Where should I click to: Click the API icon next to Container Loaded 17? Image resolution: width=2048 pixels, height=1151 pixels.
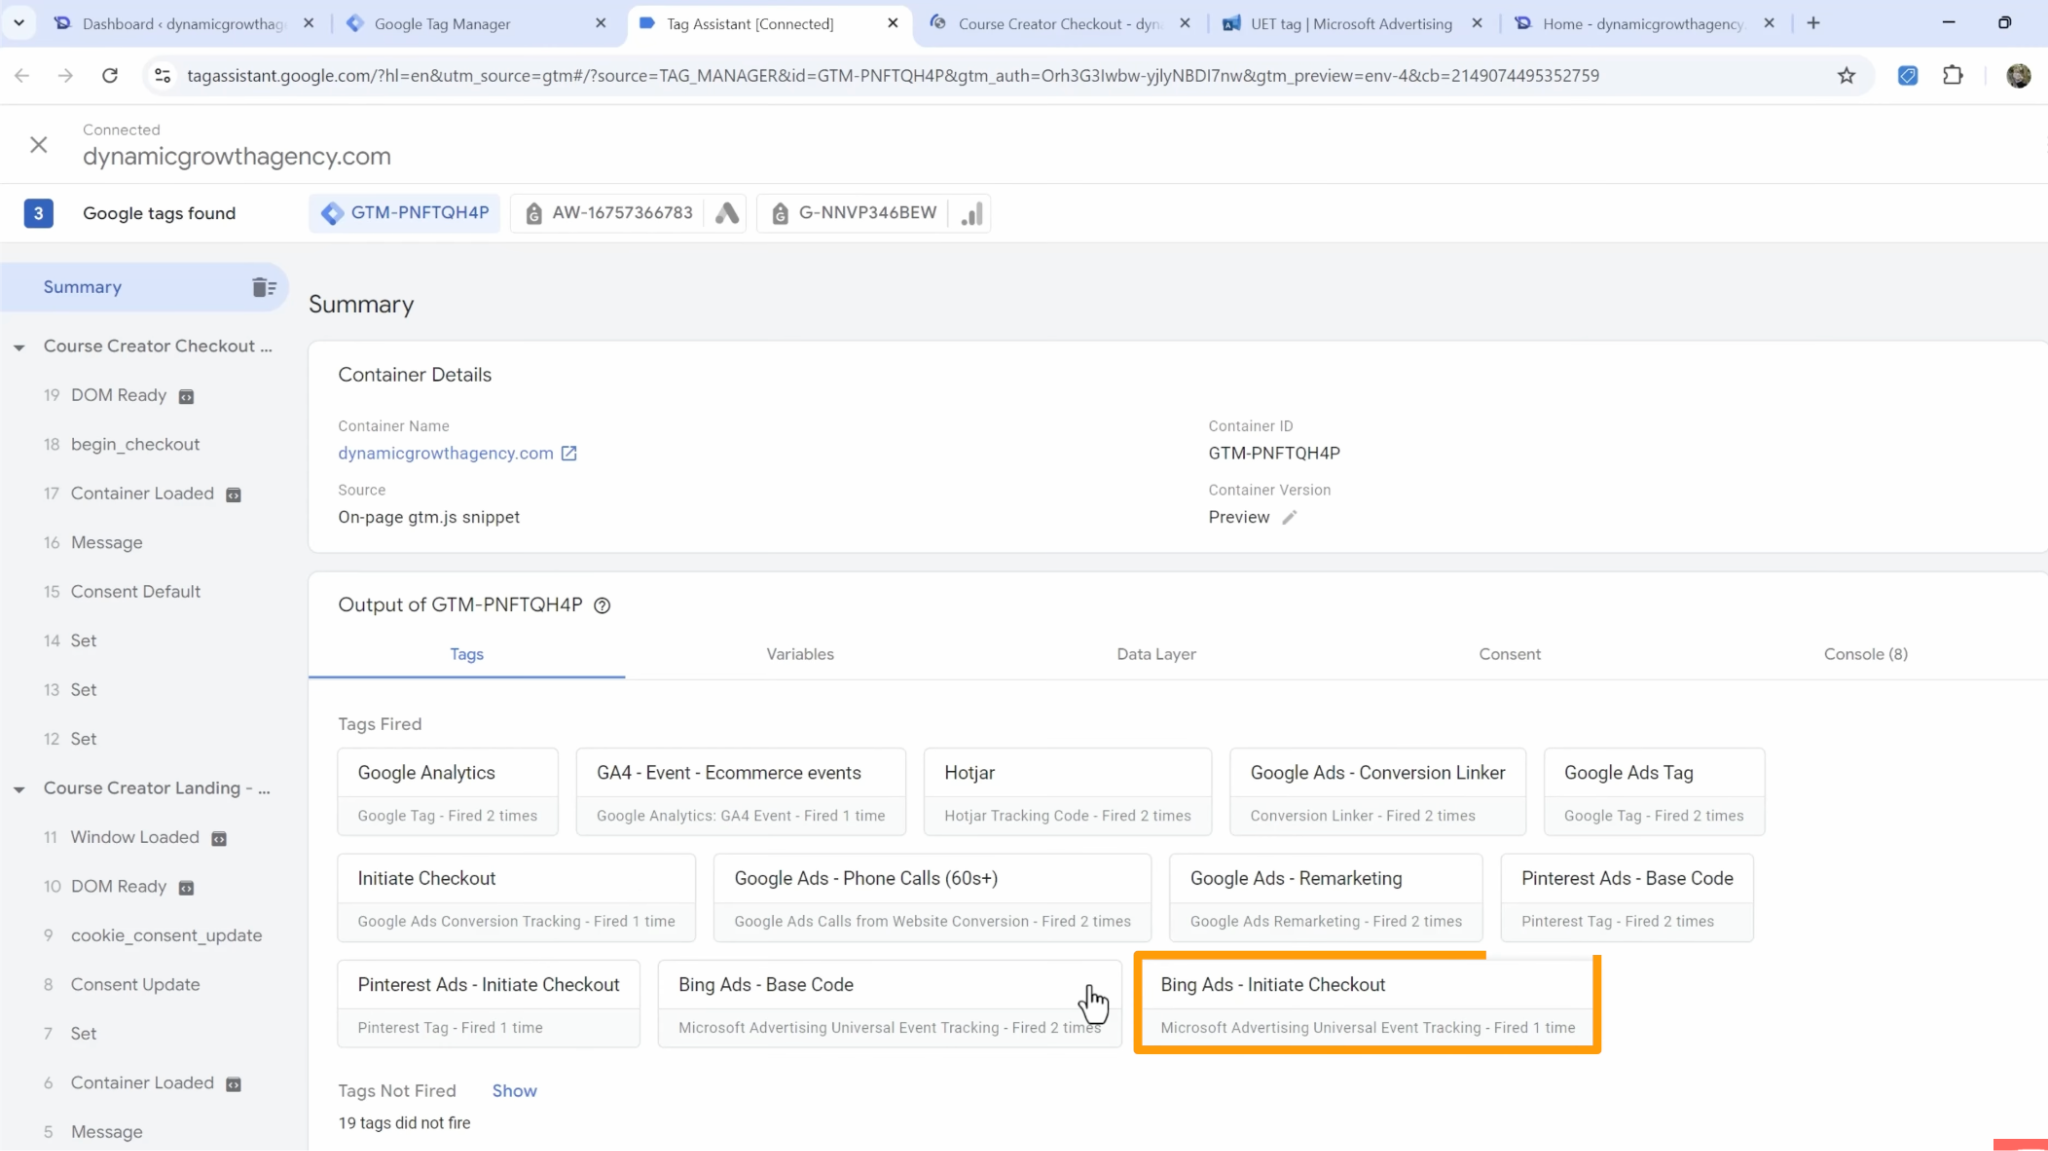click(233, 494)
